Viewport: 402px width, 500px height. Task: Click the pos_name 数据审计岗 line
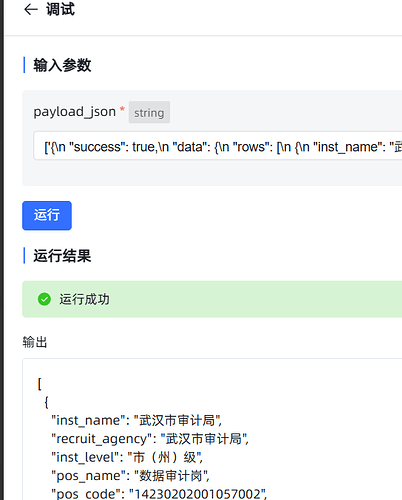[130, 476]
